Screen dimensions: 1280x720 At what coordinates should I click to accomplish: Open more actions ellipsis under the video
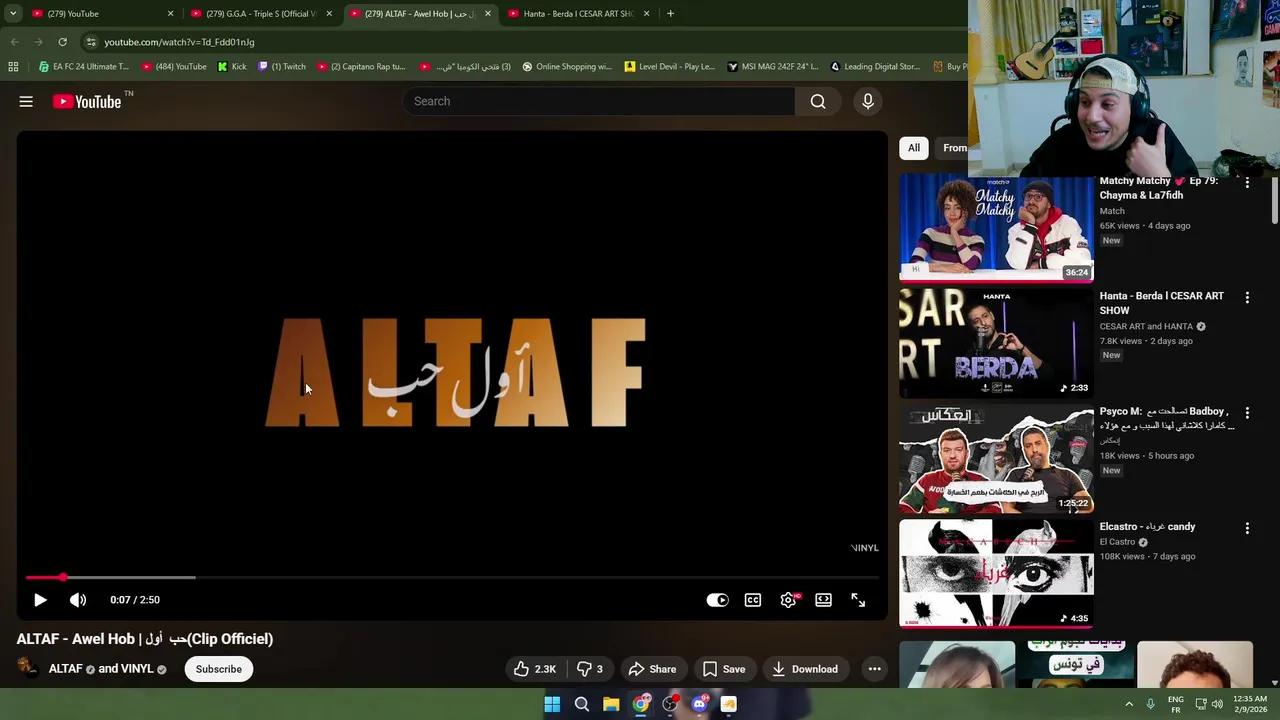[874, 669]
